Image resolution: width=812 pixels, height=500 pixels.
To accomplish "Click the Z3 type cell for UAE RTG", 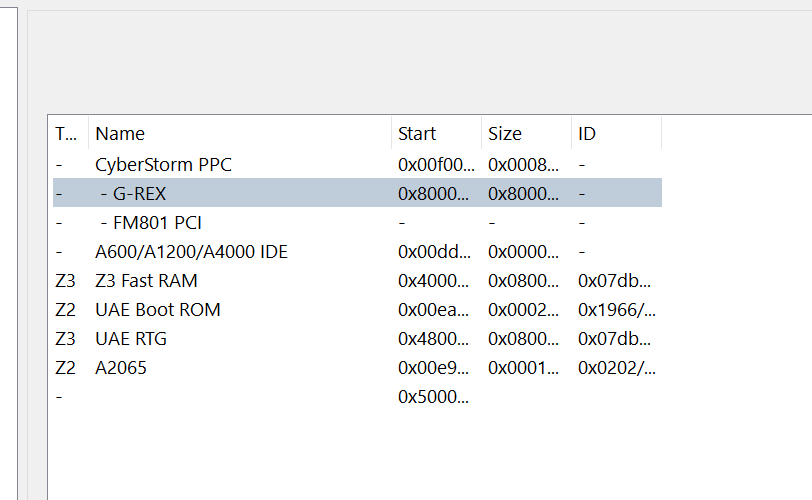I will pyautogui.click(x=65, y=339).
